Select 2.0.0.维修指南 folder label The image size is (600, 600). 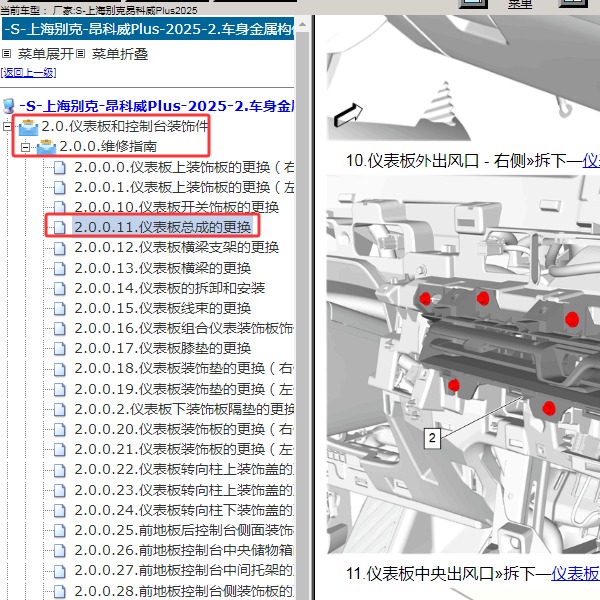tap(108, 147)
